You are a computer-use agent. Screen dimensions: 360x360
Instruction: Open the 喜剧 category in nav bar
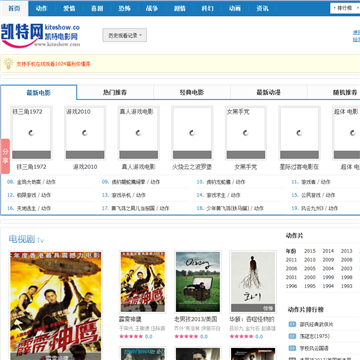pyautogui.click(x=97, y=9)
